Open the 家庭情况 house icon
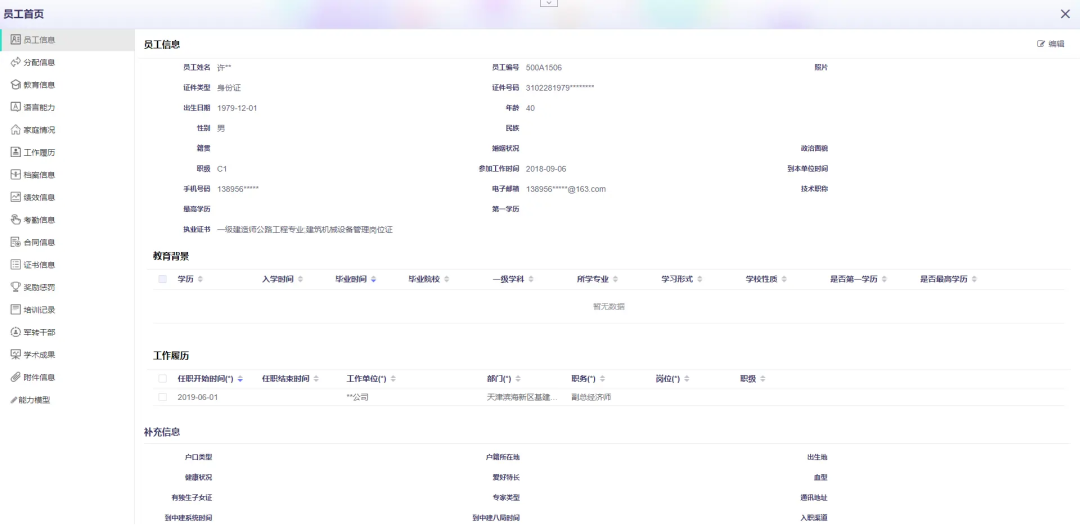Image resolution: width=1080 pixels, height=527 pixels. click(16, 130)
